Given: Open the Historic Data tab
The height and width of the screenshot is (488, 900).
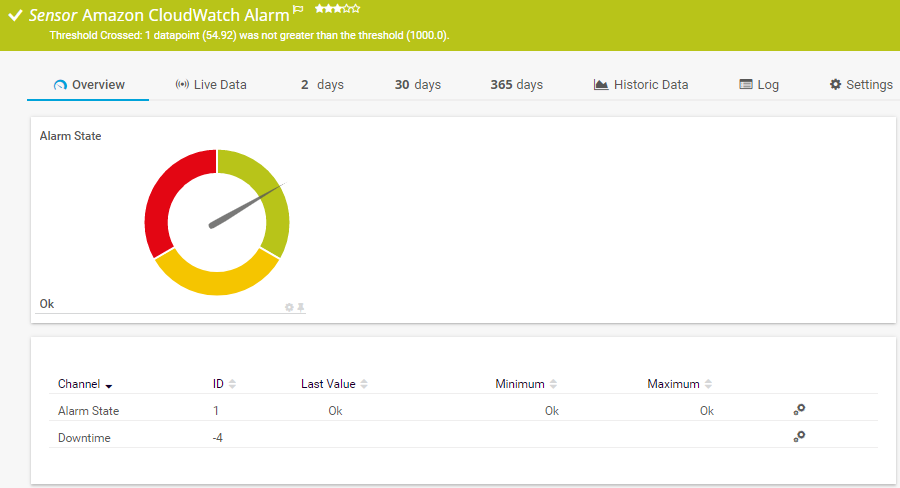Looking at the screenshot, I should click(640, 85).
